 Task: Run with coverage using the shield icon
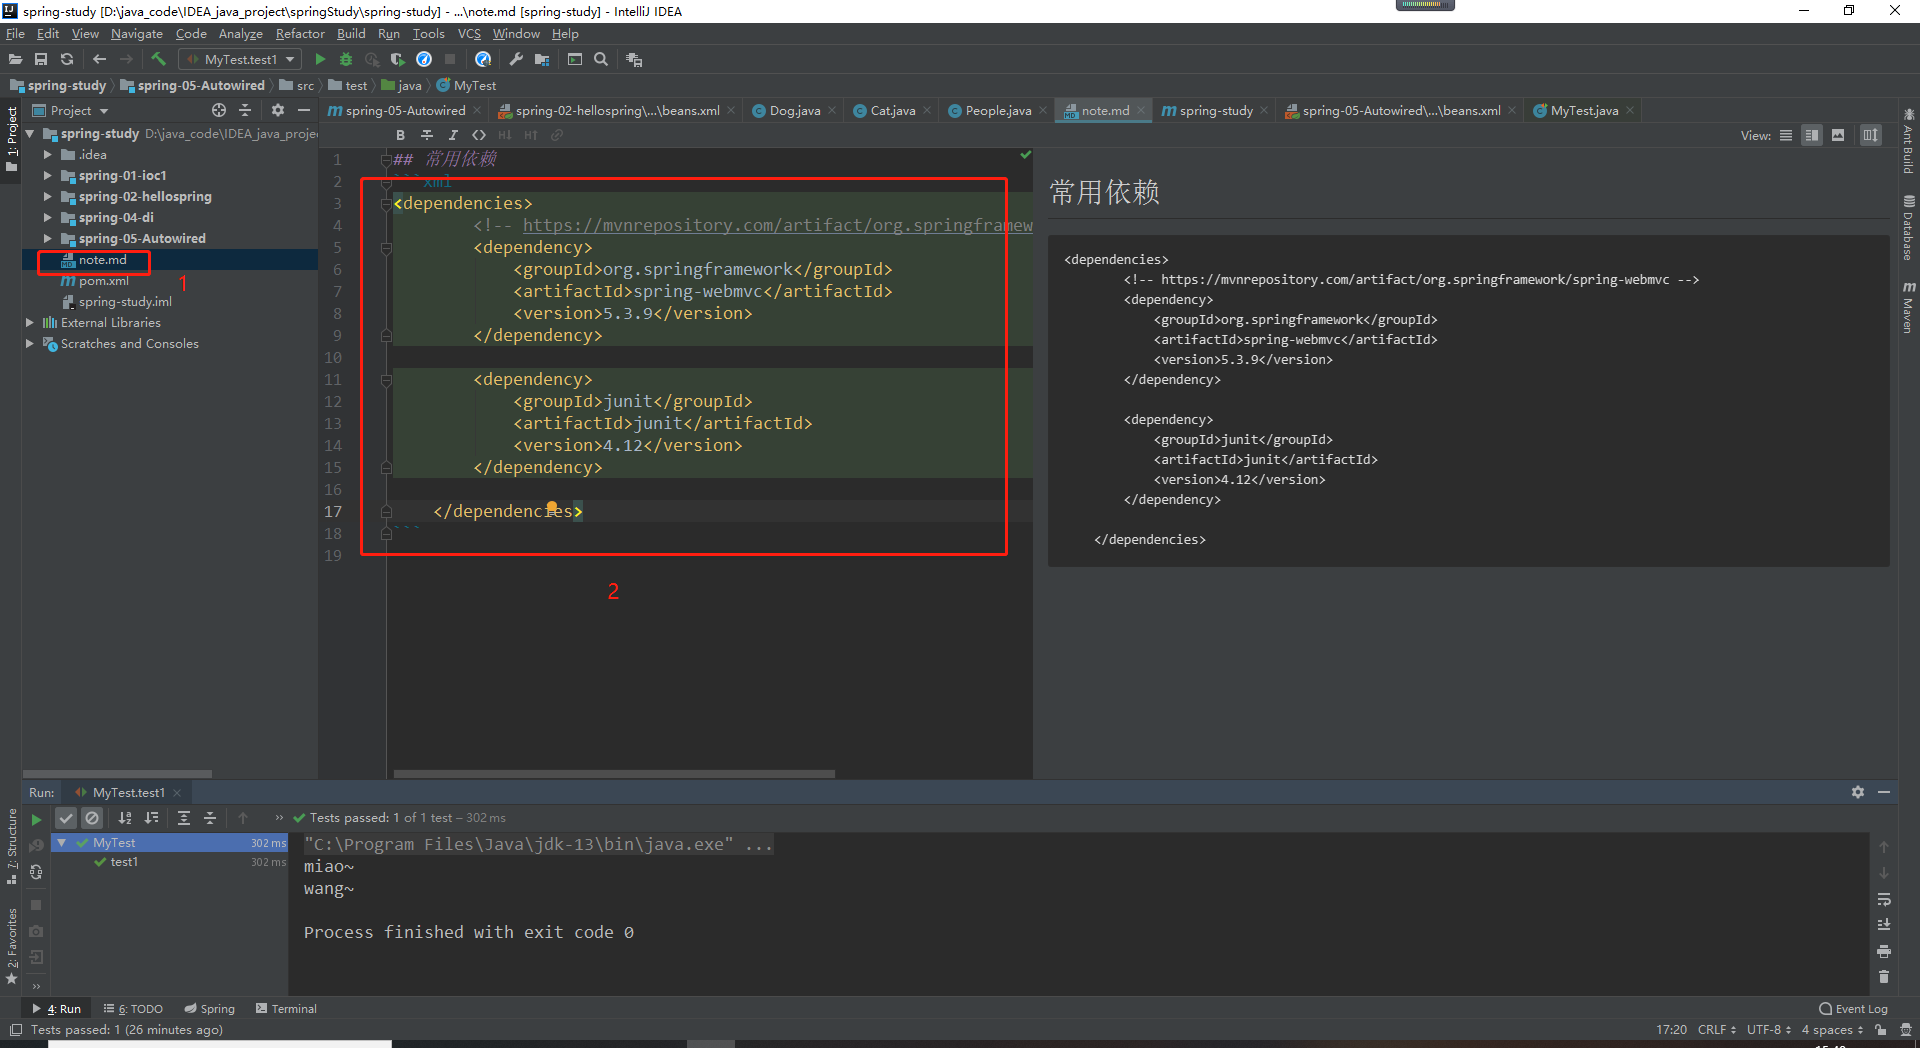[397, 59]
